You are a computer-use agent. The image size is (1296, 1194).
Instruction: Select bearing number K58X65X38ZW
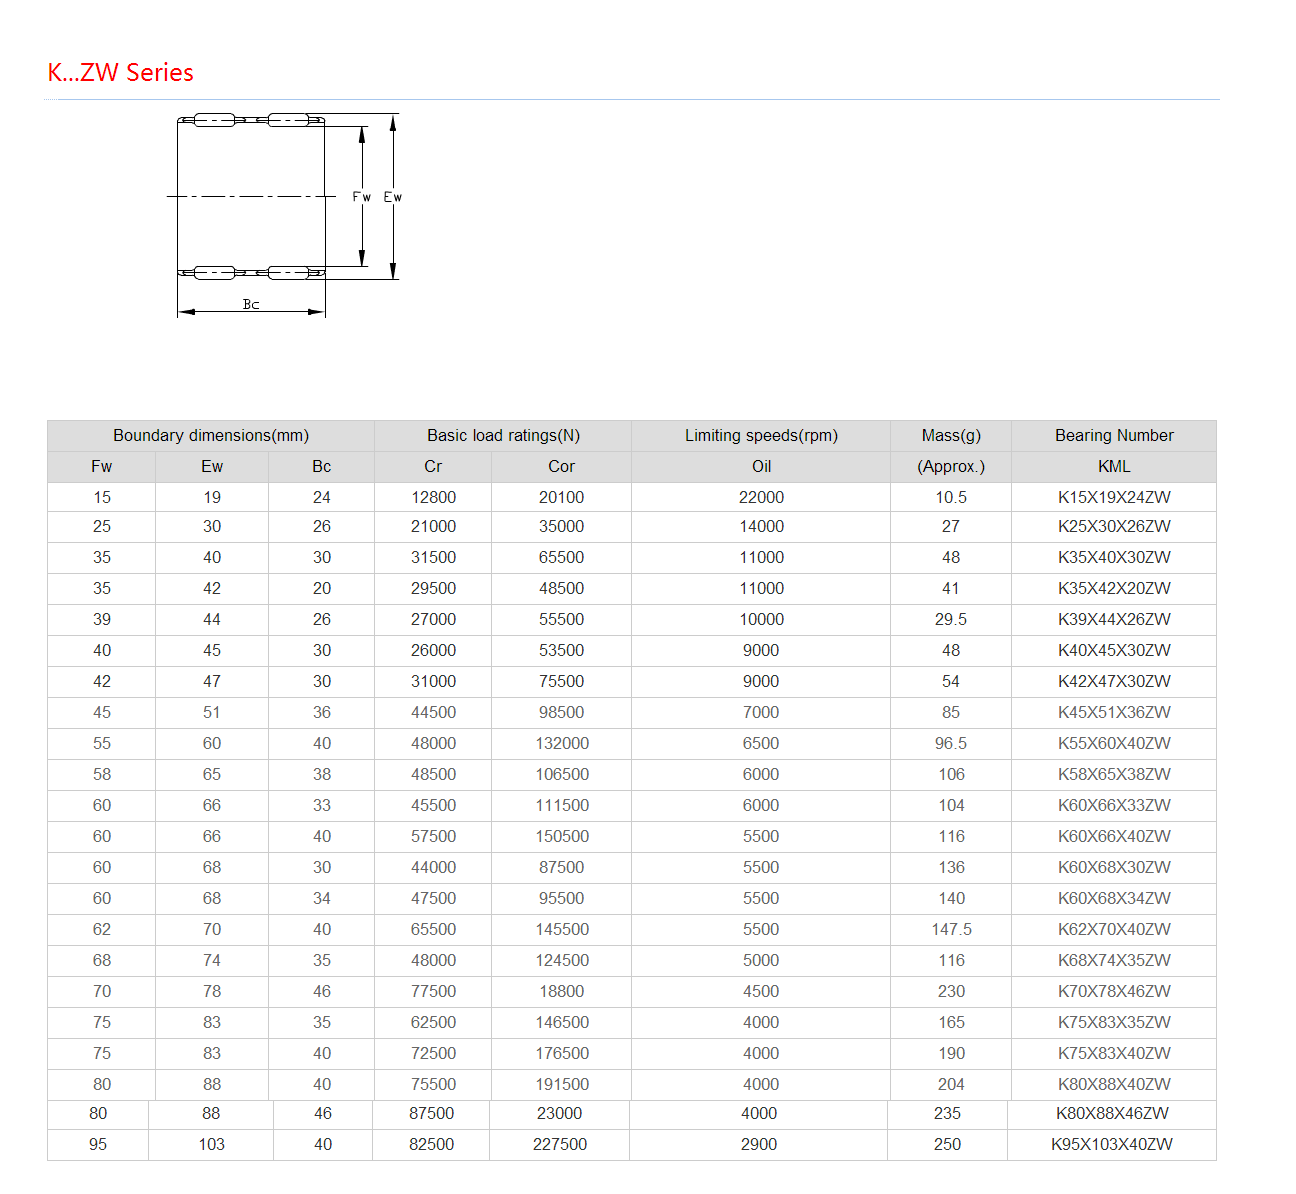[x=1114, y=774]
